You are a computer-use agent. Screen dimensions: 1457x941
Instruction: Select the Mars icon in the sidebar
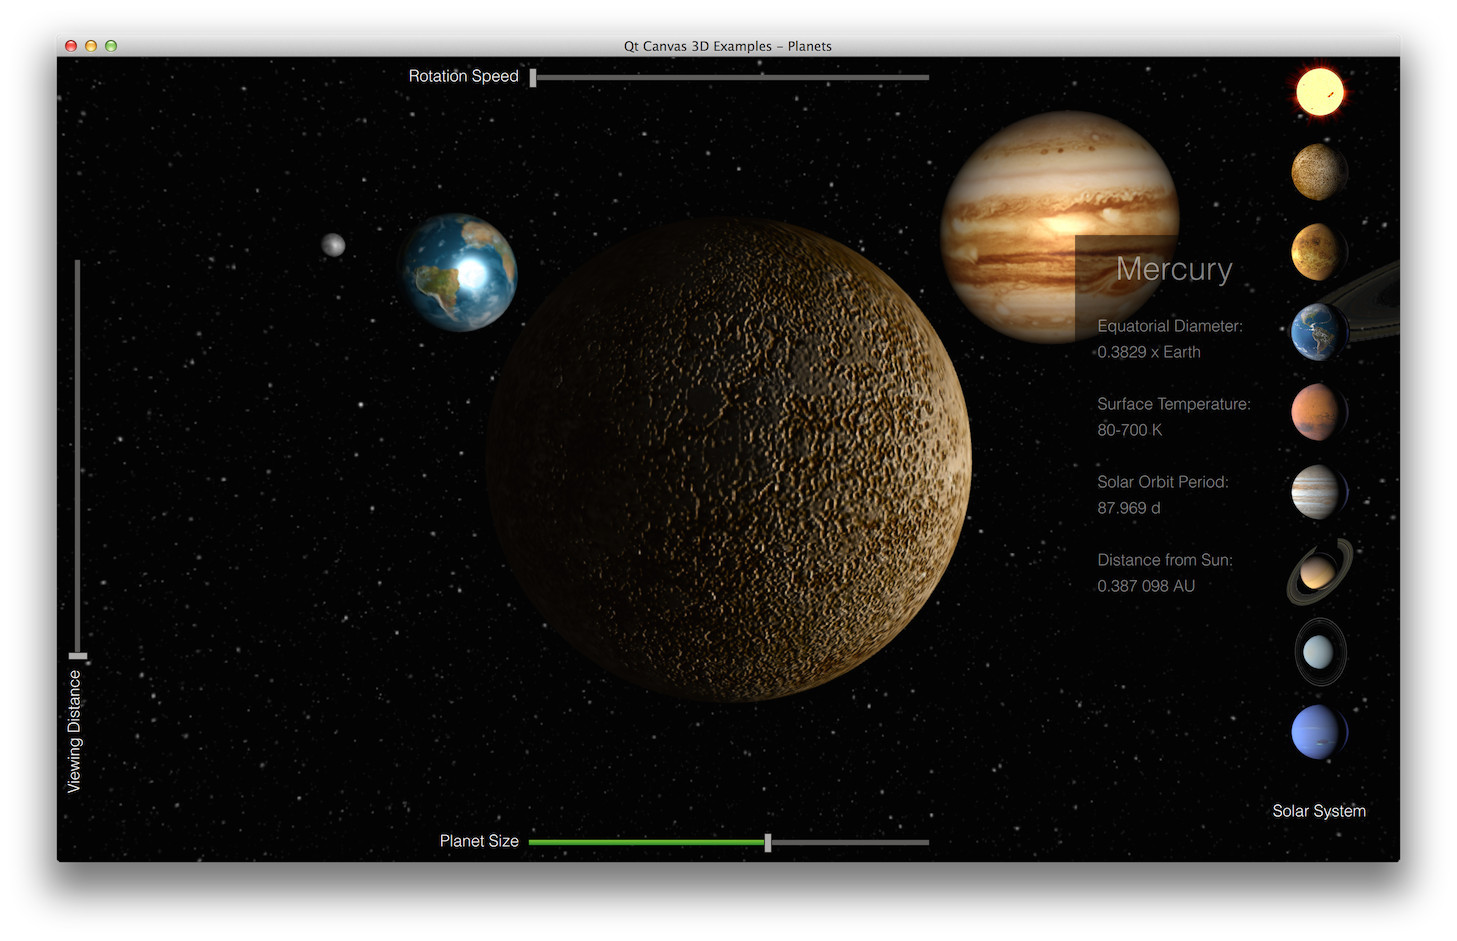pyautogui.click(x=1318, y=411)
